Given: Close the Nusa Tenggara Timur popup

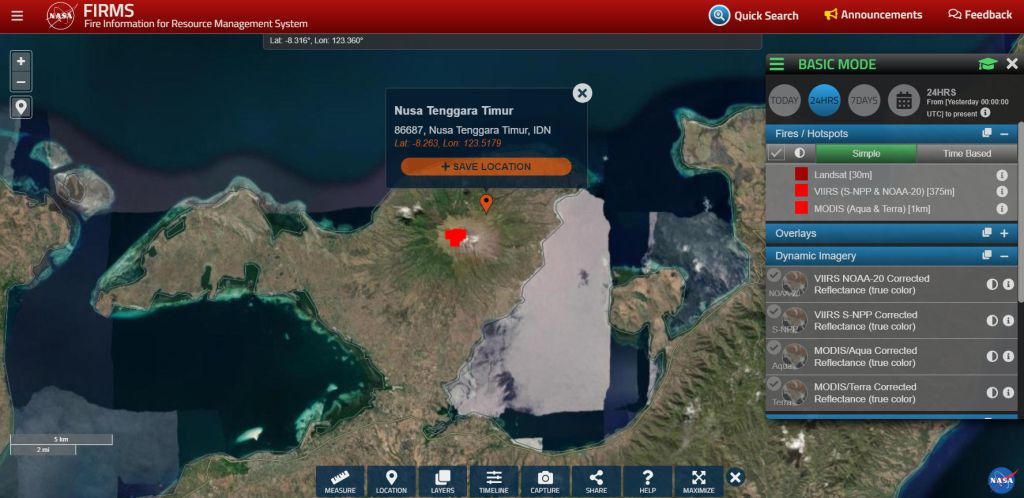Looking at the screenshot, I should click(x=582, y=93).
